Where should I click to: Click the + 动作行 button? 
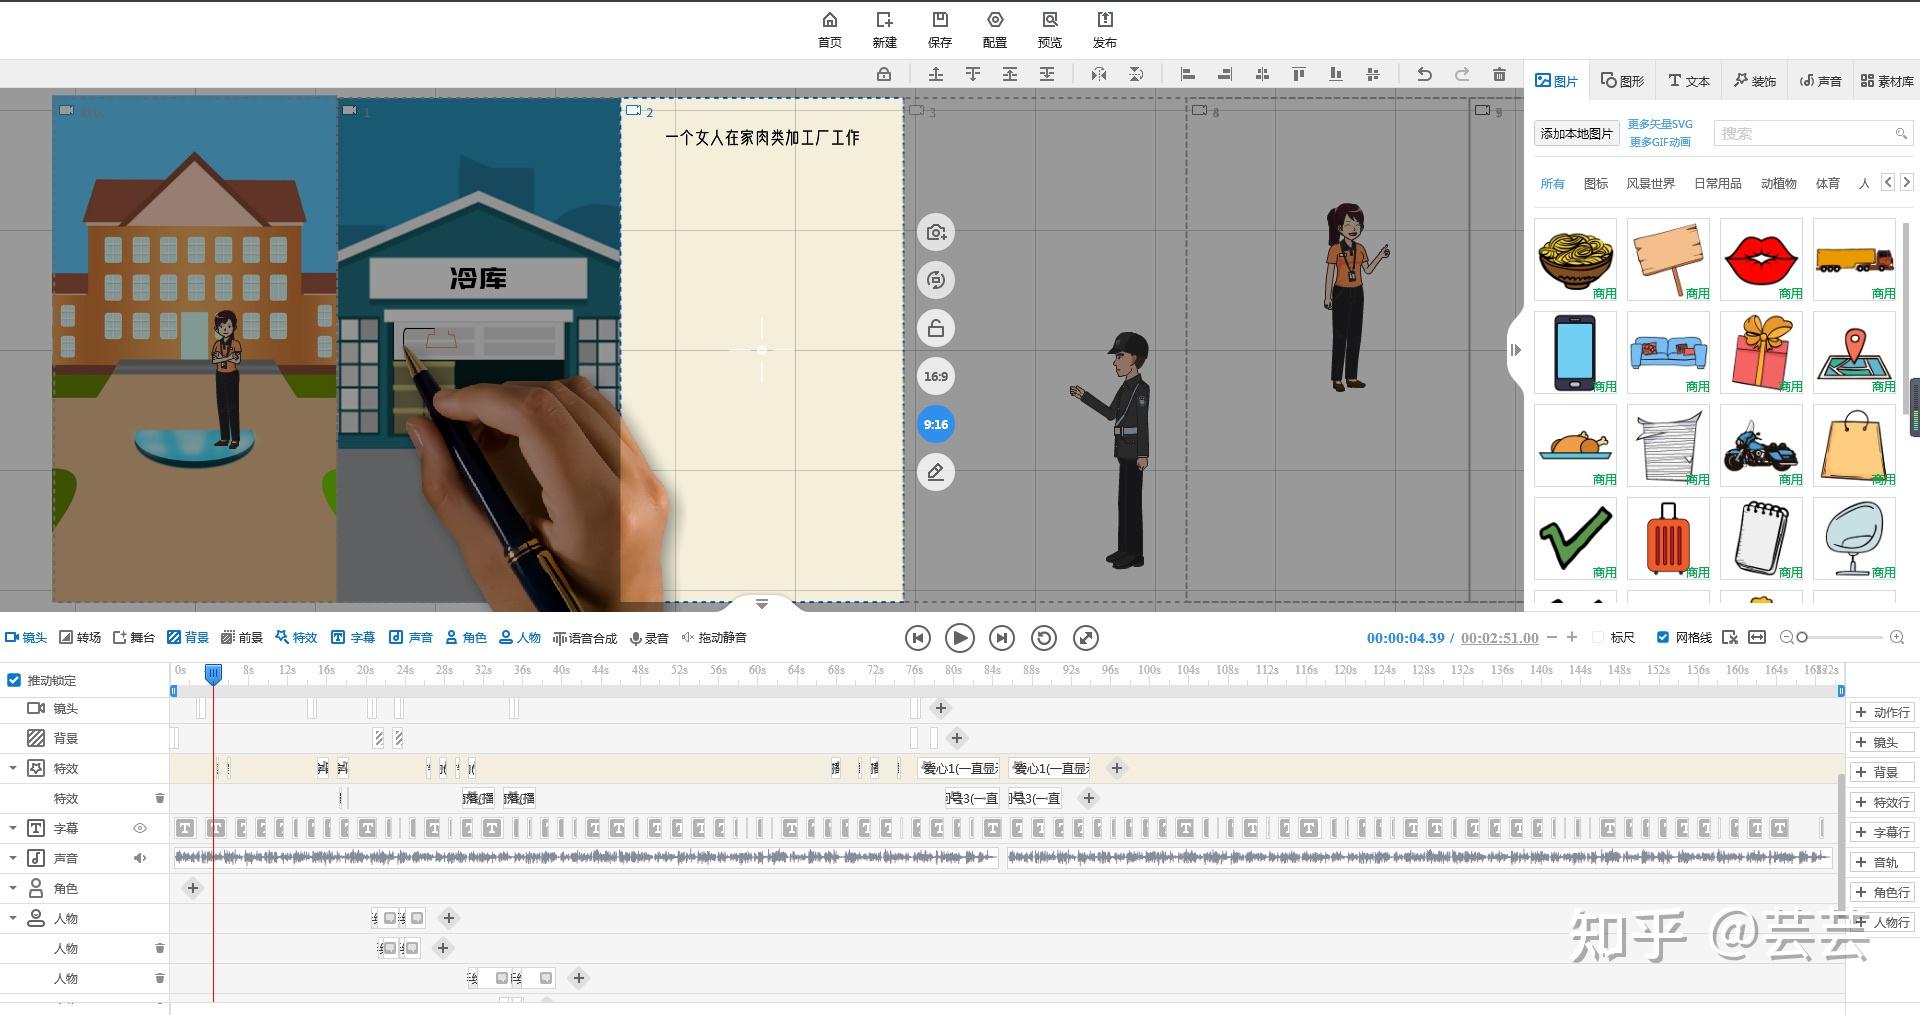(1882, 712)
